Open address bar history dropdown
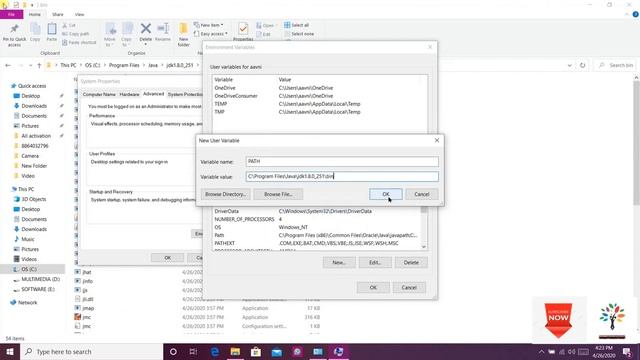The height and width of the screenshot is (360, 640). pyautogui.click(x=569, y=65)
